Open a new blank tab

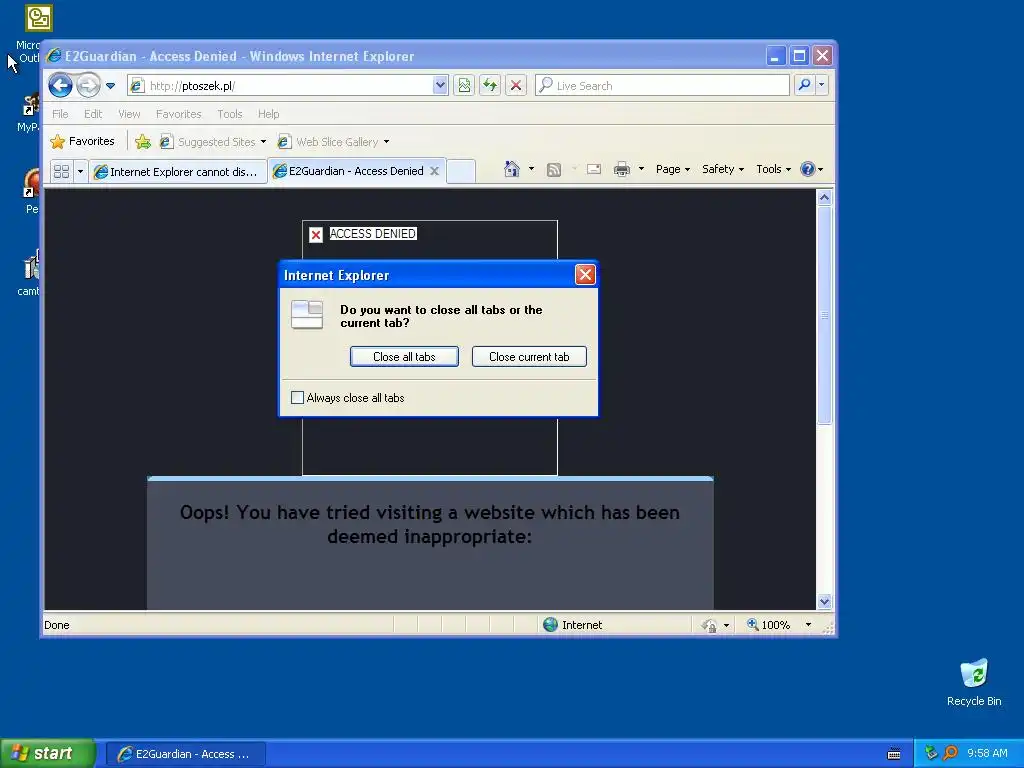point(461,172)
